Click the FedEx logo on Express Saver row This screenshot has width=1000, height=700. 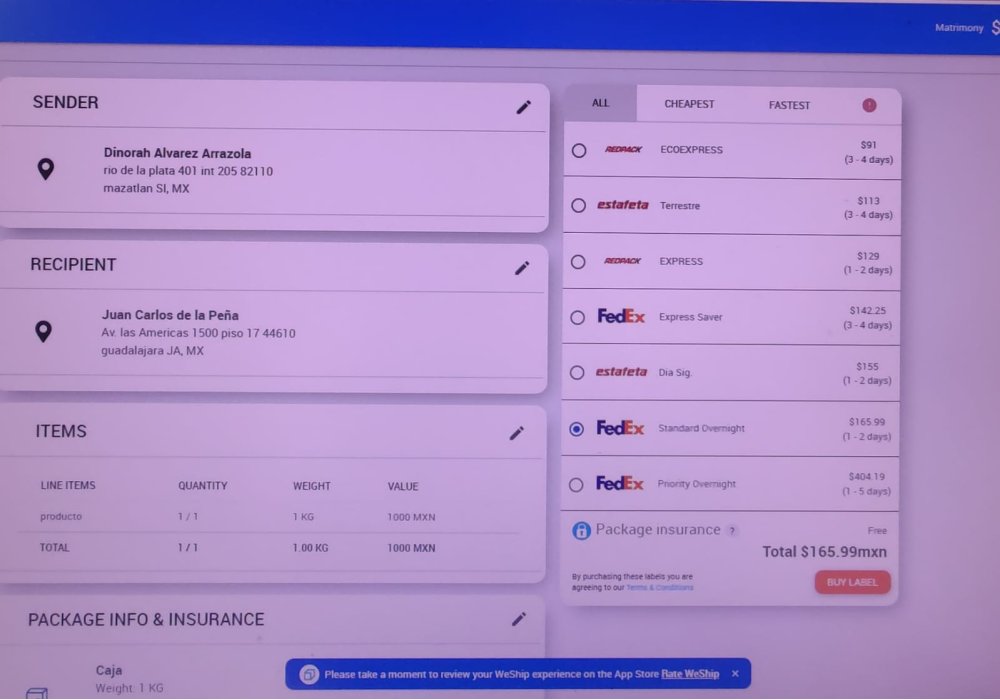[x=621, y=316]
